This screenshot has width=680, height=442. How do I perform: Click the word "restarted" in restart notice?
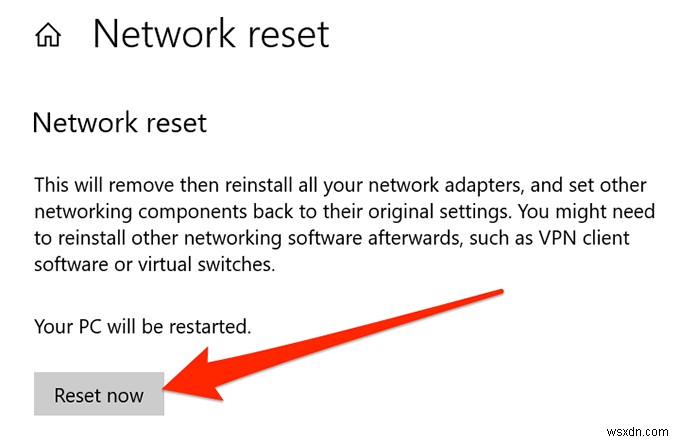[213, 327]
